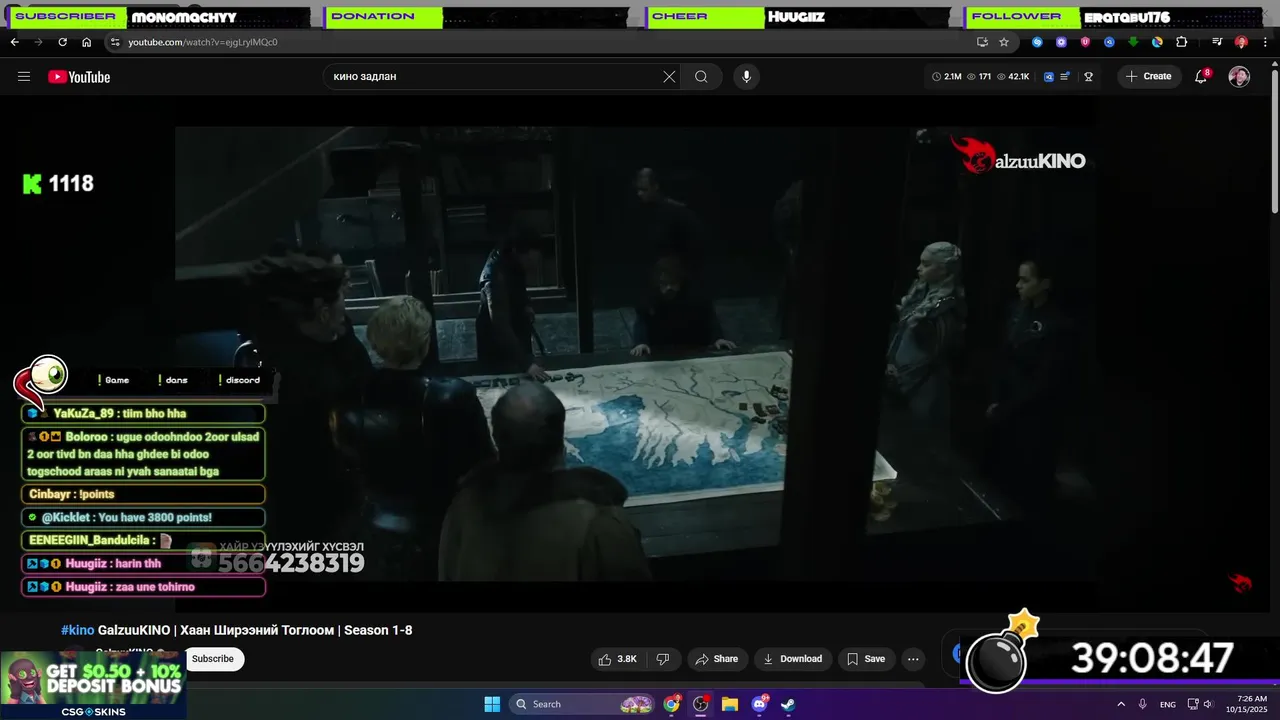1280x720 pixels.
Task: Click the #kino hashtag link
Action: click(x=77, y=630)
